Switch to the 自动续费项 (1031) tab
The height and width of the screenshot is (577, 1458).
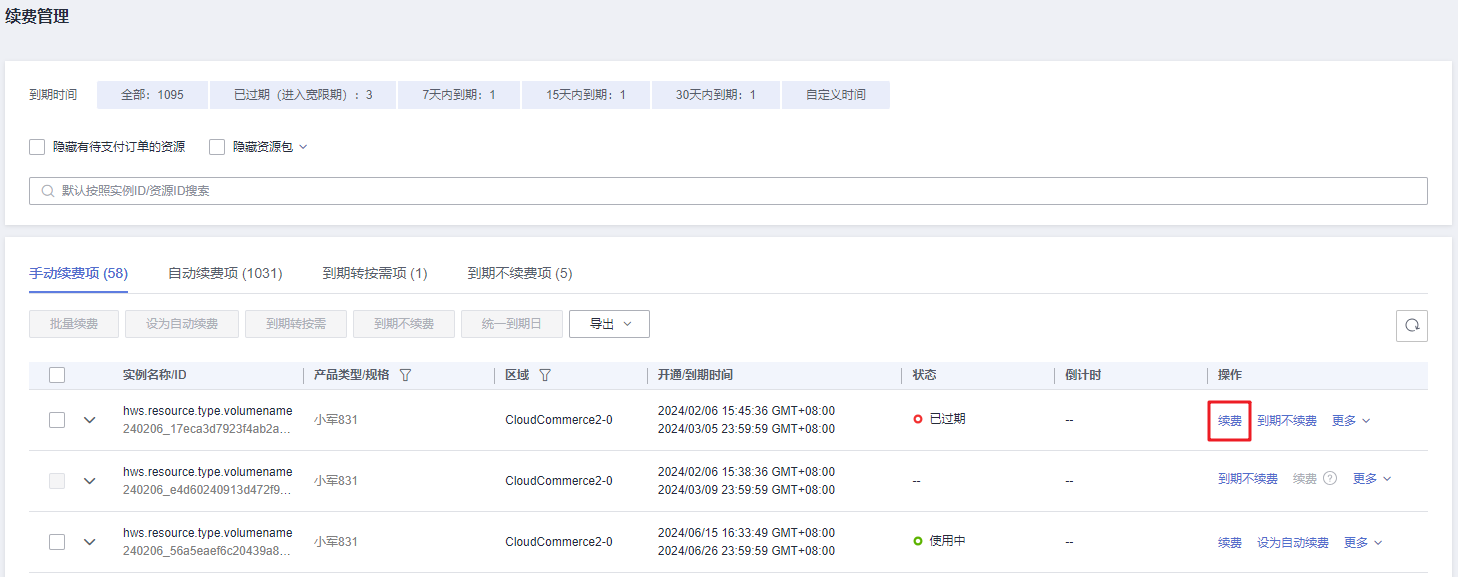pos(225,273)
